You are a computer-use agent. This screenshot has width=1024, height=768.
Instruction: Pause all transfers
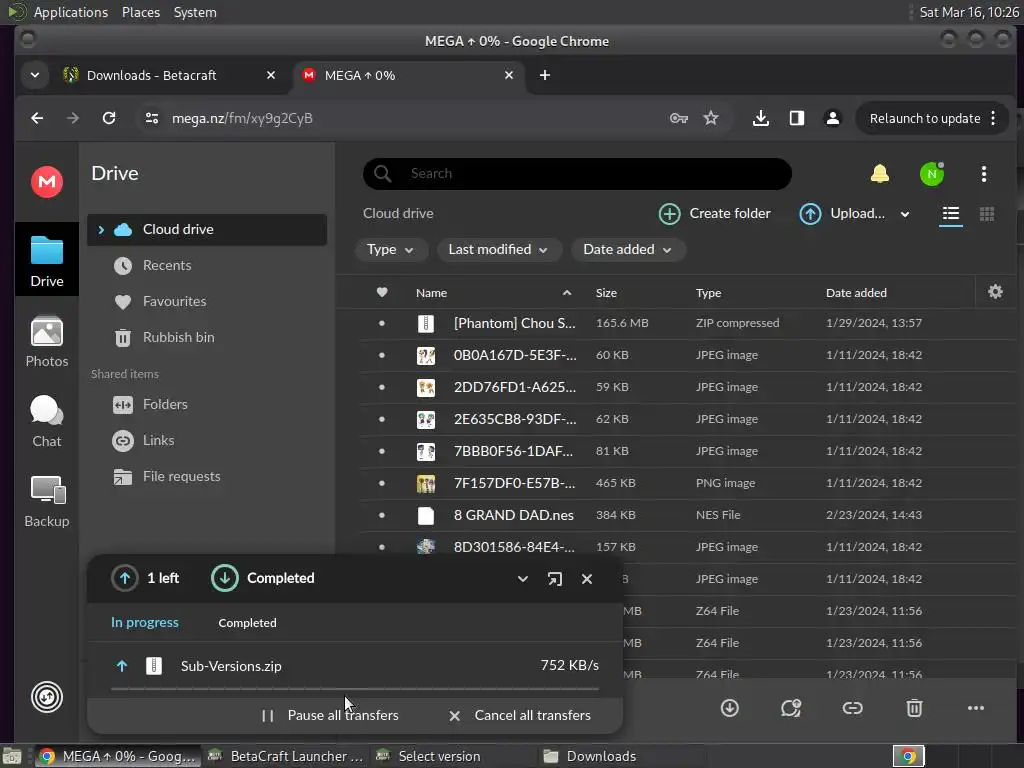coord(330,715)
